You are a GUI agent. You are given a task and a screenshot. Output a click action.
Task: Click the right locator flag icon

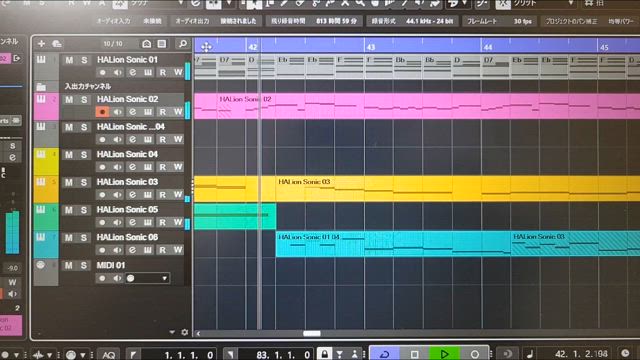coord(230,355)
